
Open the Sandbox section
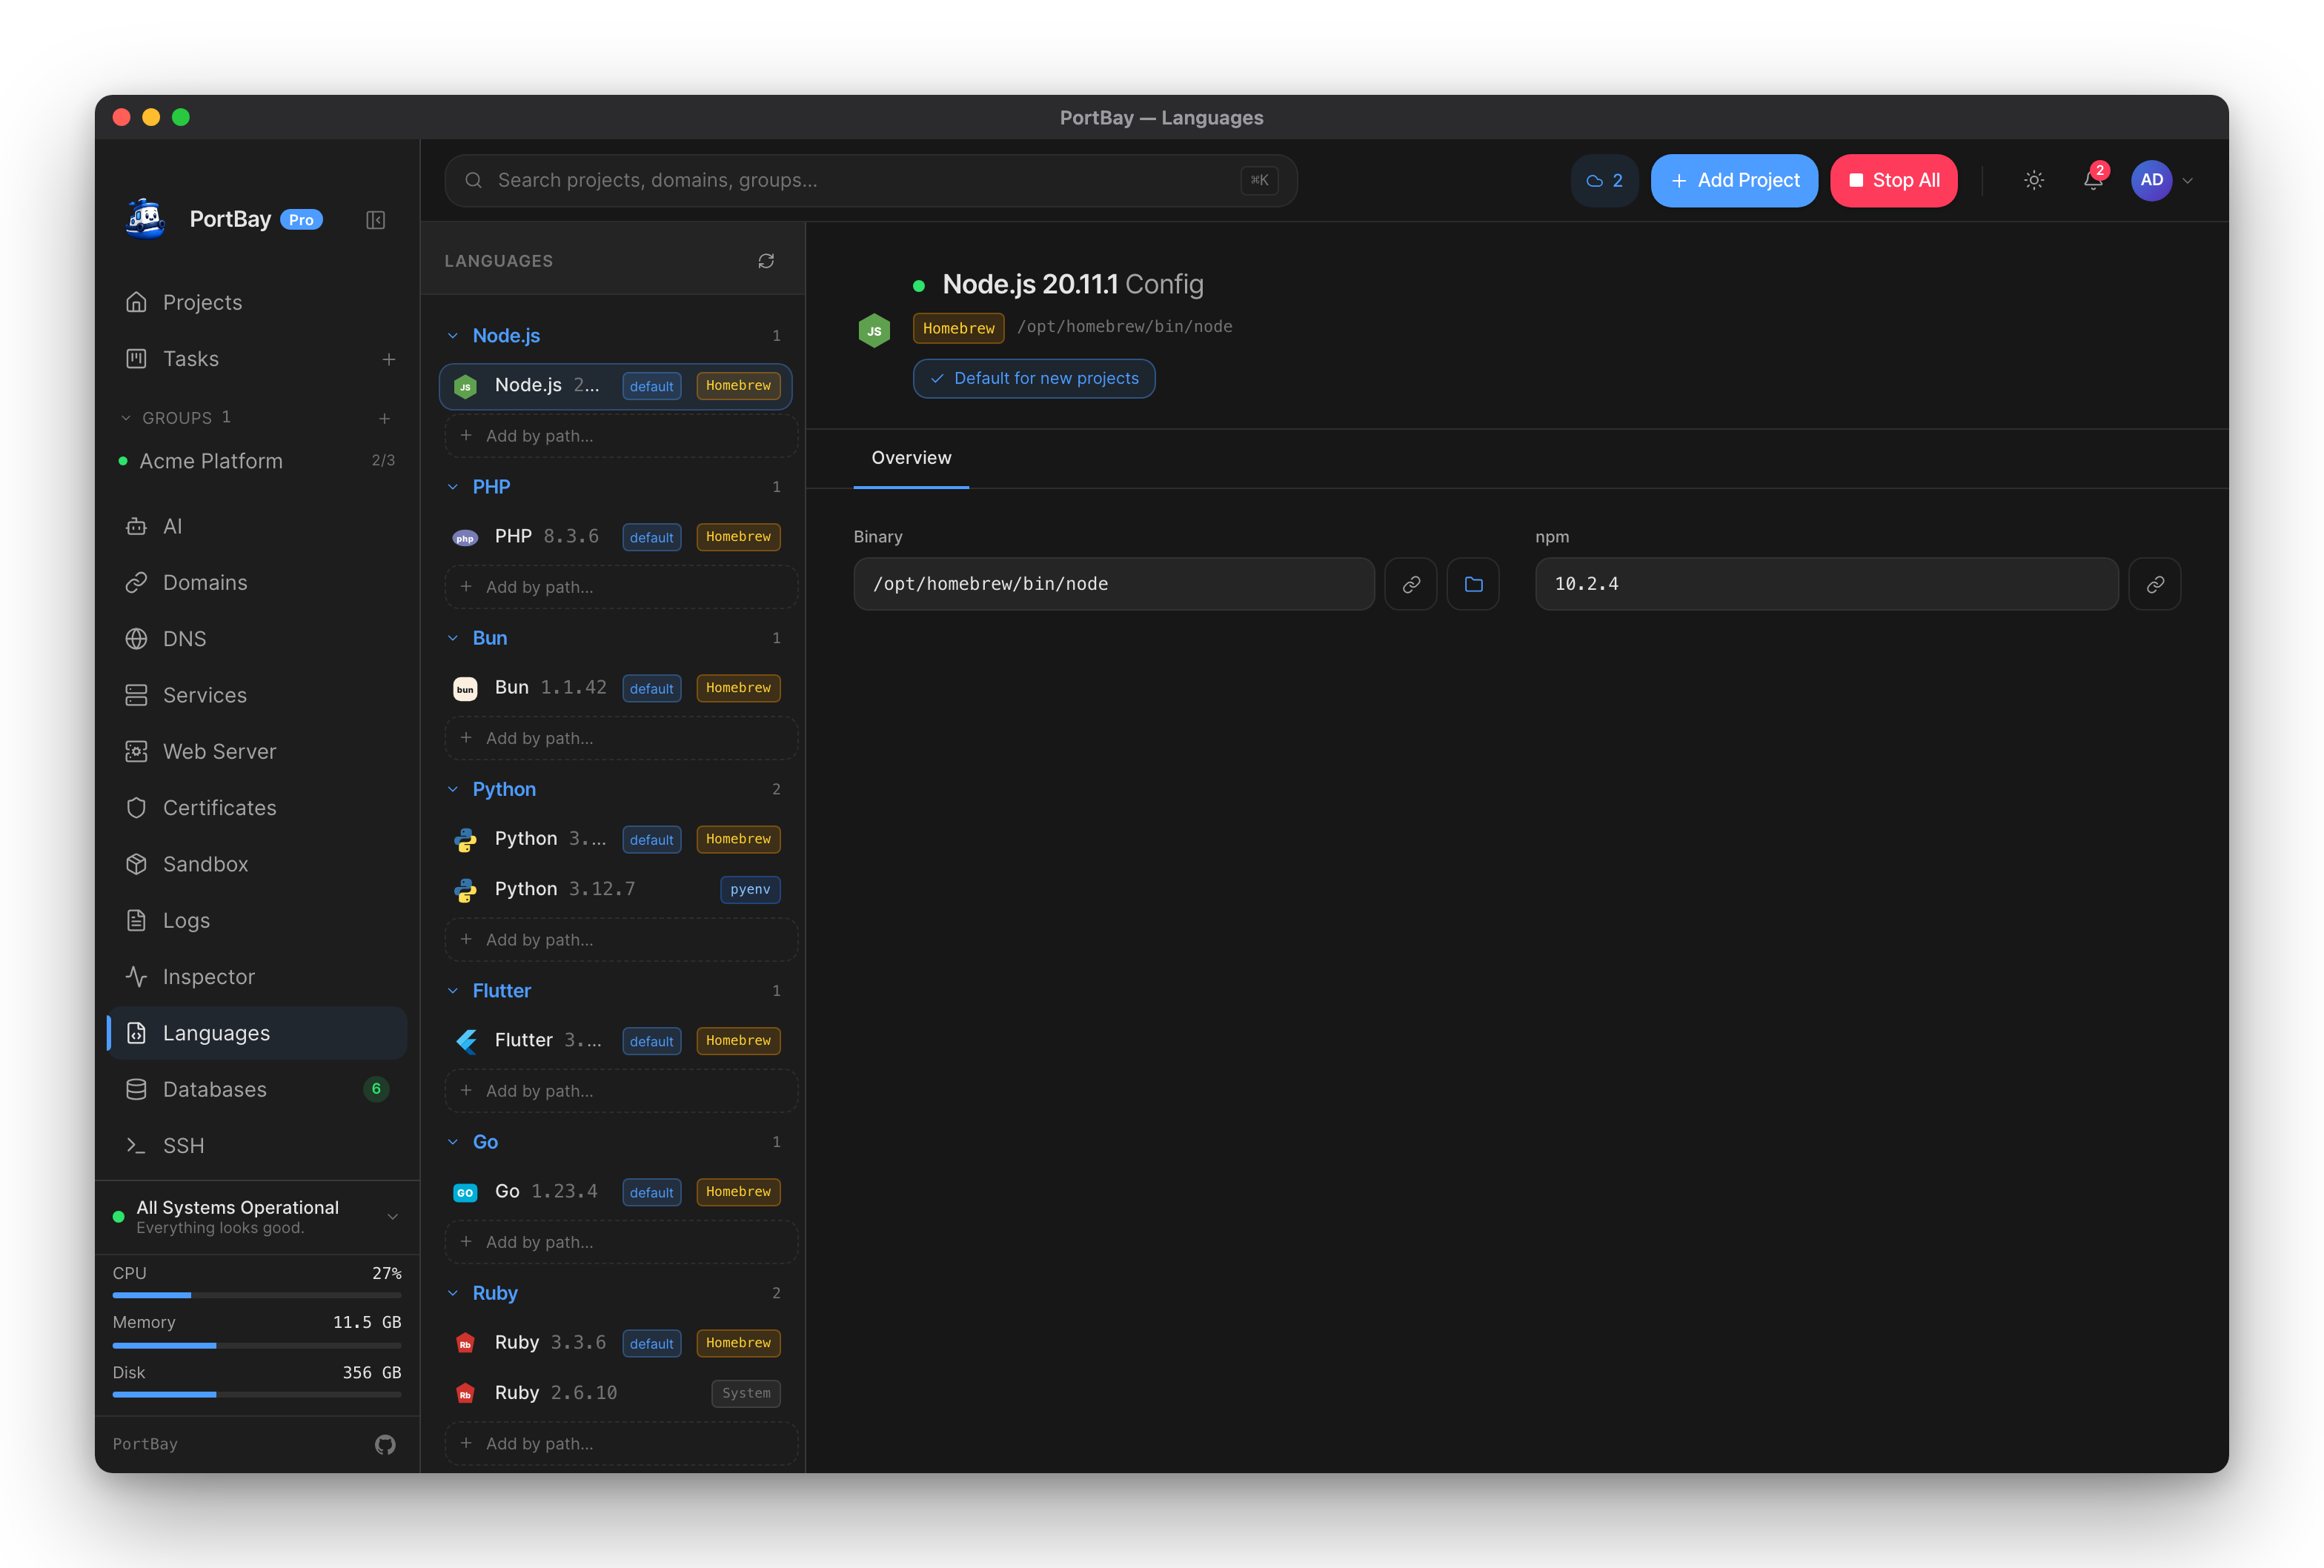(x=257, y=864)
